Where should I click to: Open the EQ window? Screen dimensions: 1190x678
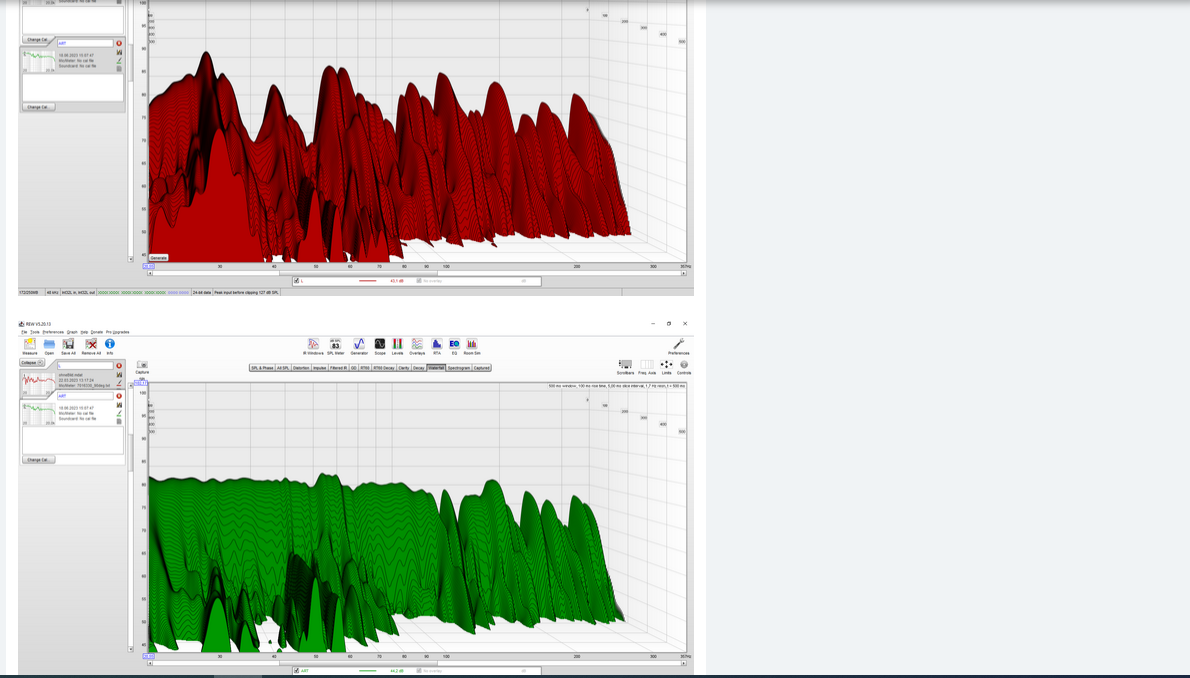point(454,345)
